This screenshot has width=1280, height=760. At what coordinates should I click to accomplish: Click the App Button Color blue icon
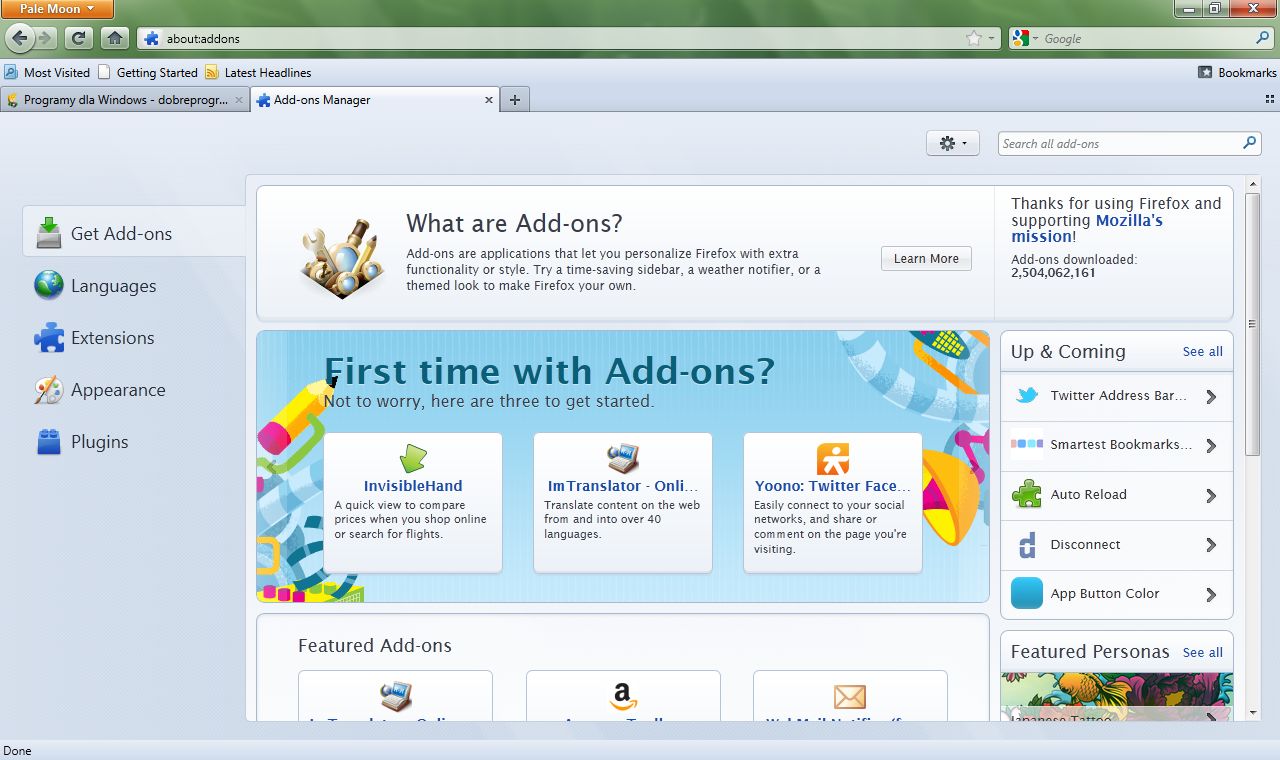coord(1027,593)
